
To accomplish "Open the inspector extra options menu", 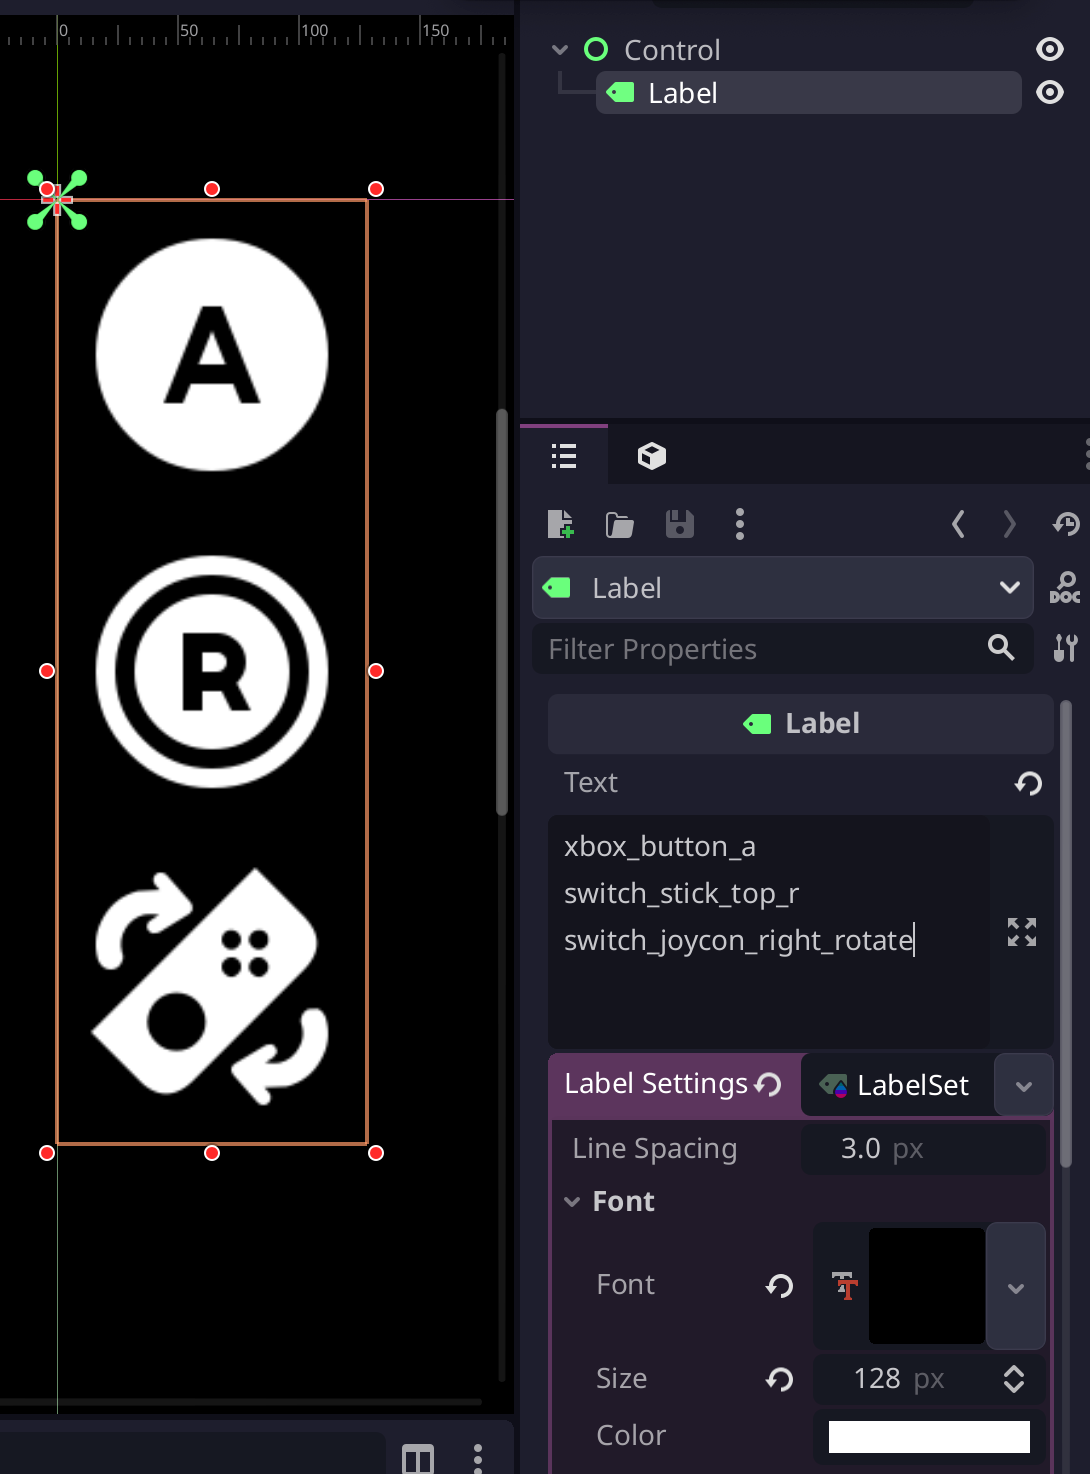I will 740,524.
